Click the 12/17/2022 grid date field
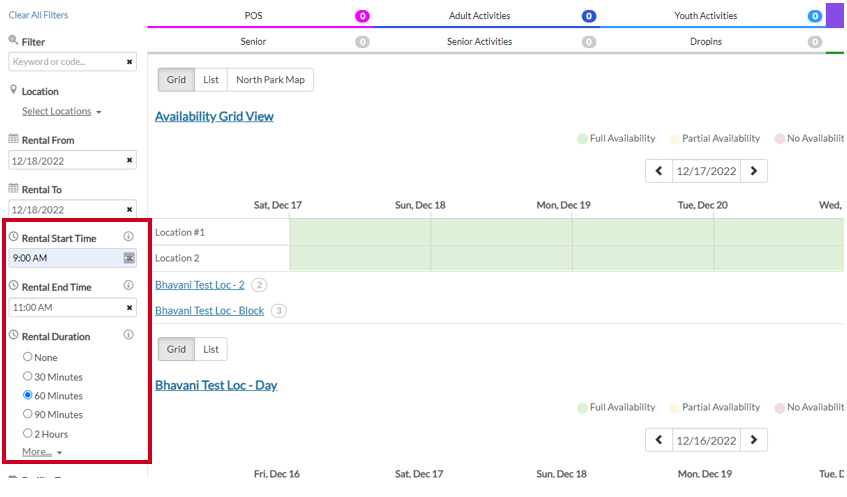This screenshot has width=847, height=497. [706, 171]
